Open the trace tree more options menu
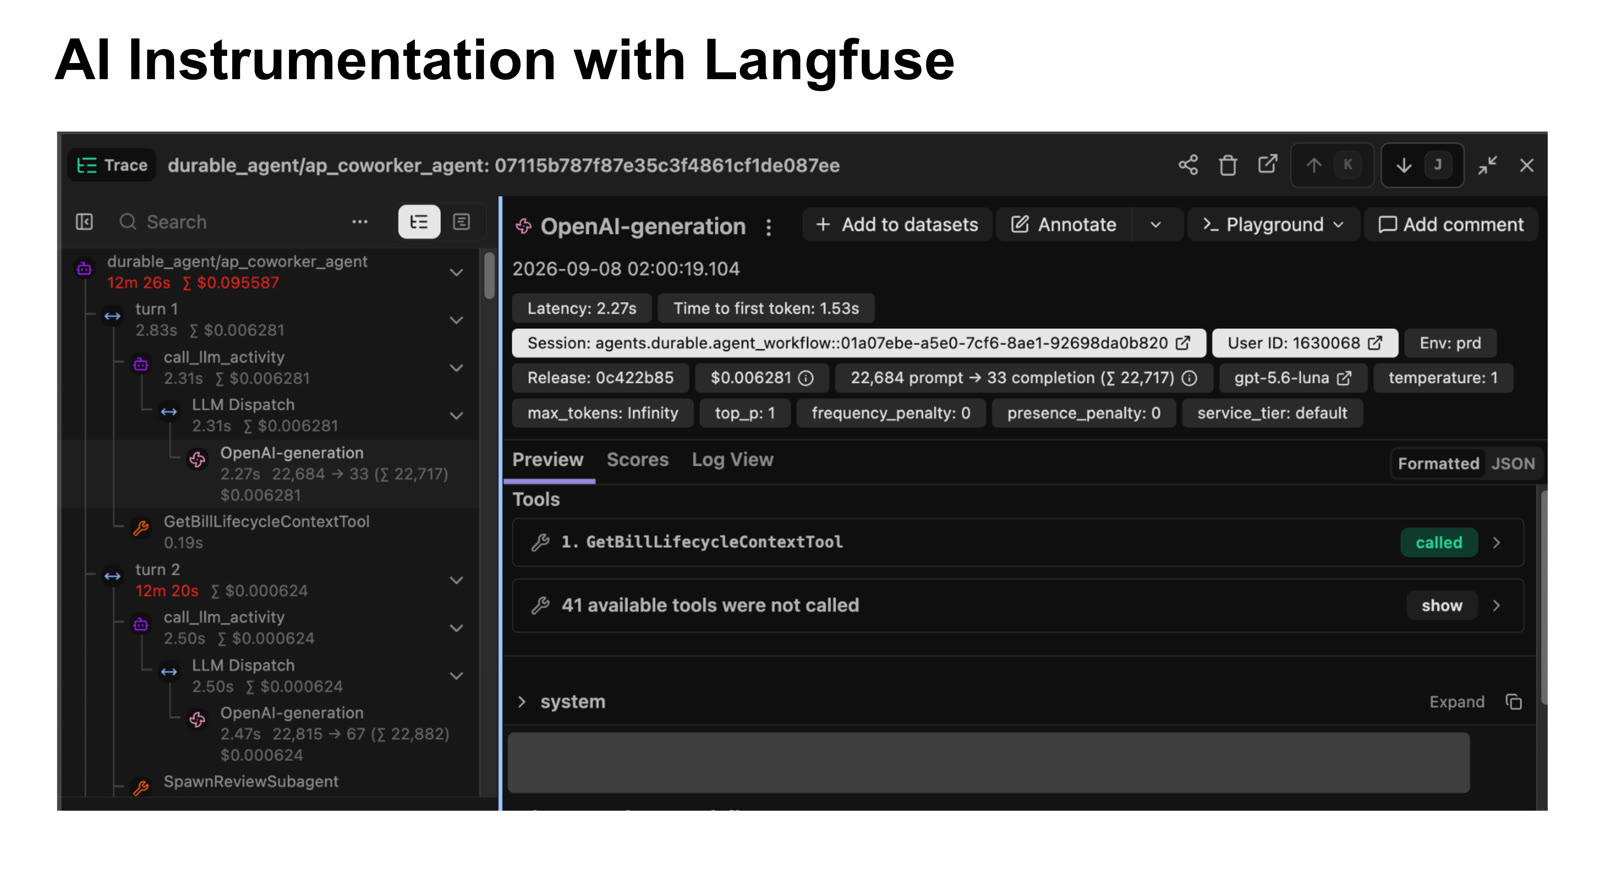Image resolution: width=1600 pixels, height=894 pixels. tap(360, 222)
